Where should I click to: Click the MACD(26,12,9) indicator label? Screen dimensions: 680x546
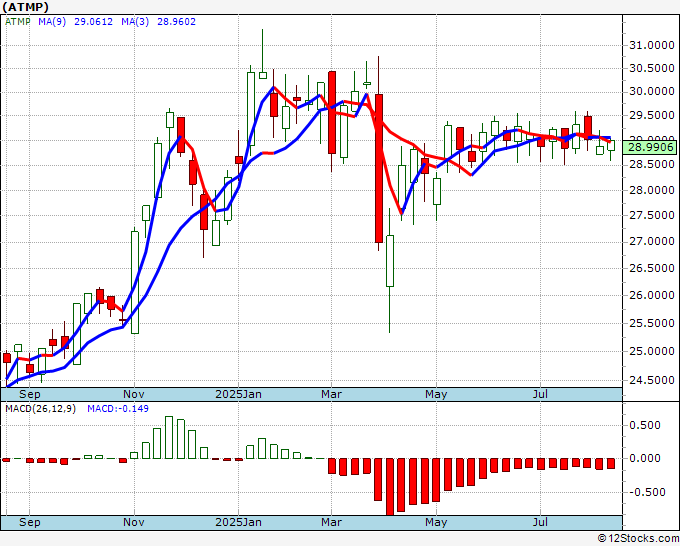[x=40, y=409]
